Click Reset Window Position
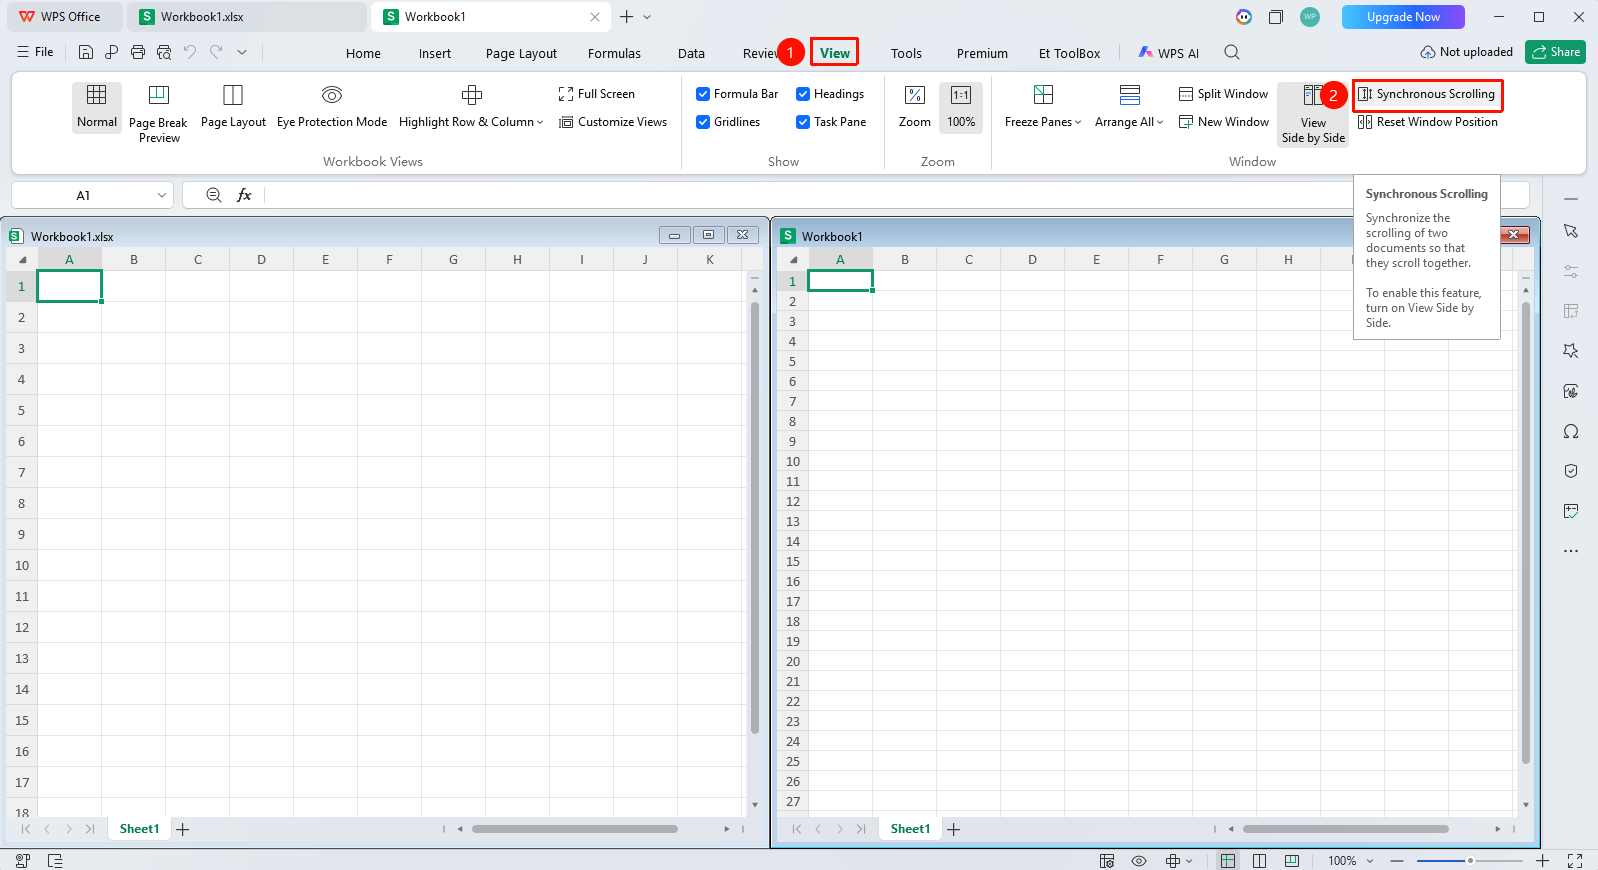 click(1428, 122)
